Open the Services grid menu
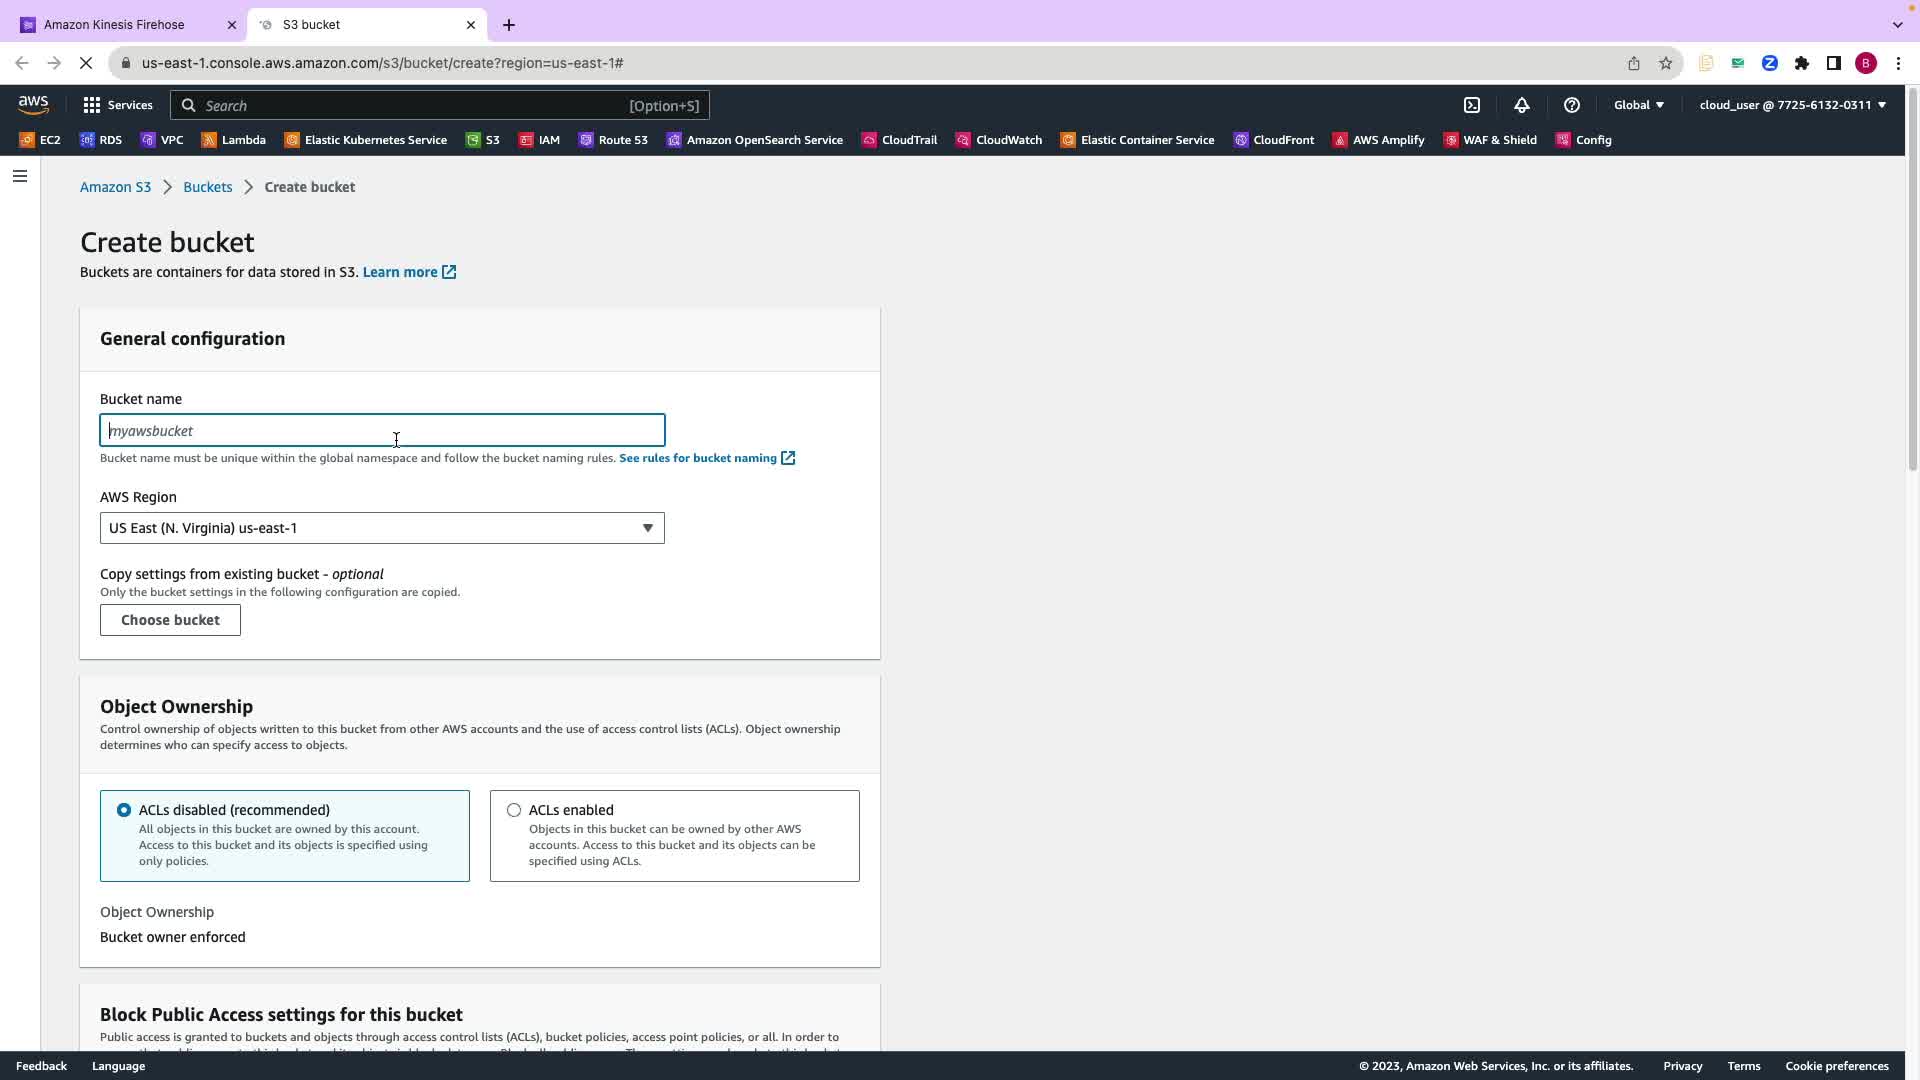This screenshot has height=1080, width=1920. click(x=118, y=105)
